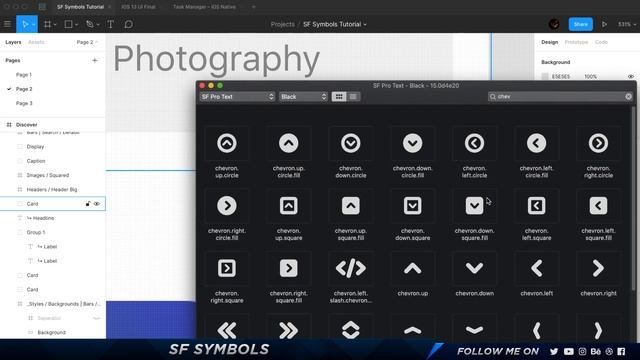Viewport: 640px width, 360px height.
Task: Click the background color swatch E5E5E5
Action: [x=545, y=76]
